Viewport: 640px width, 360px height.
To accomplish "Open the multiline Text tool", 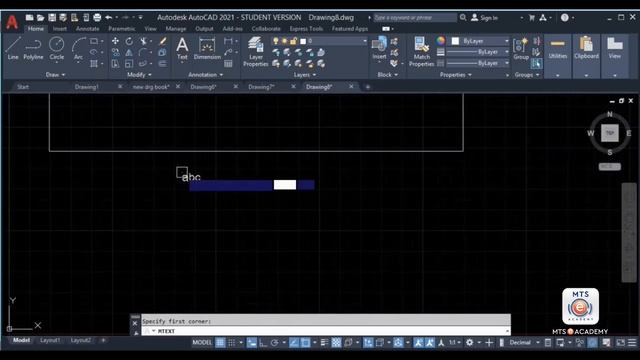I will pyautogui.click(x=182, y=48).
